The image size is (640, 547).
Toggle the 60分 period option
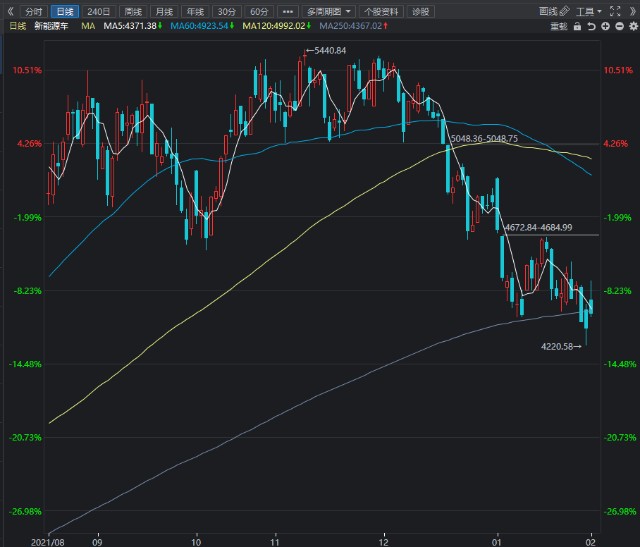pyautogui.click(x=259, y=11)
